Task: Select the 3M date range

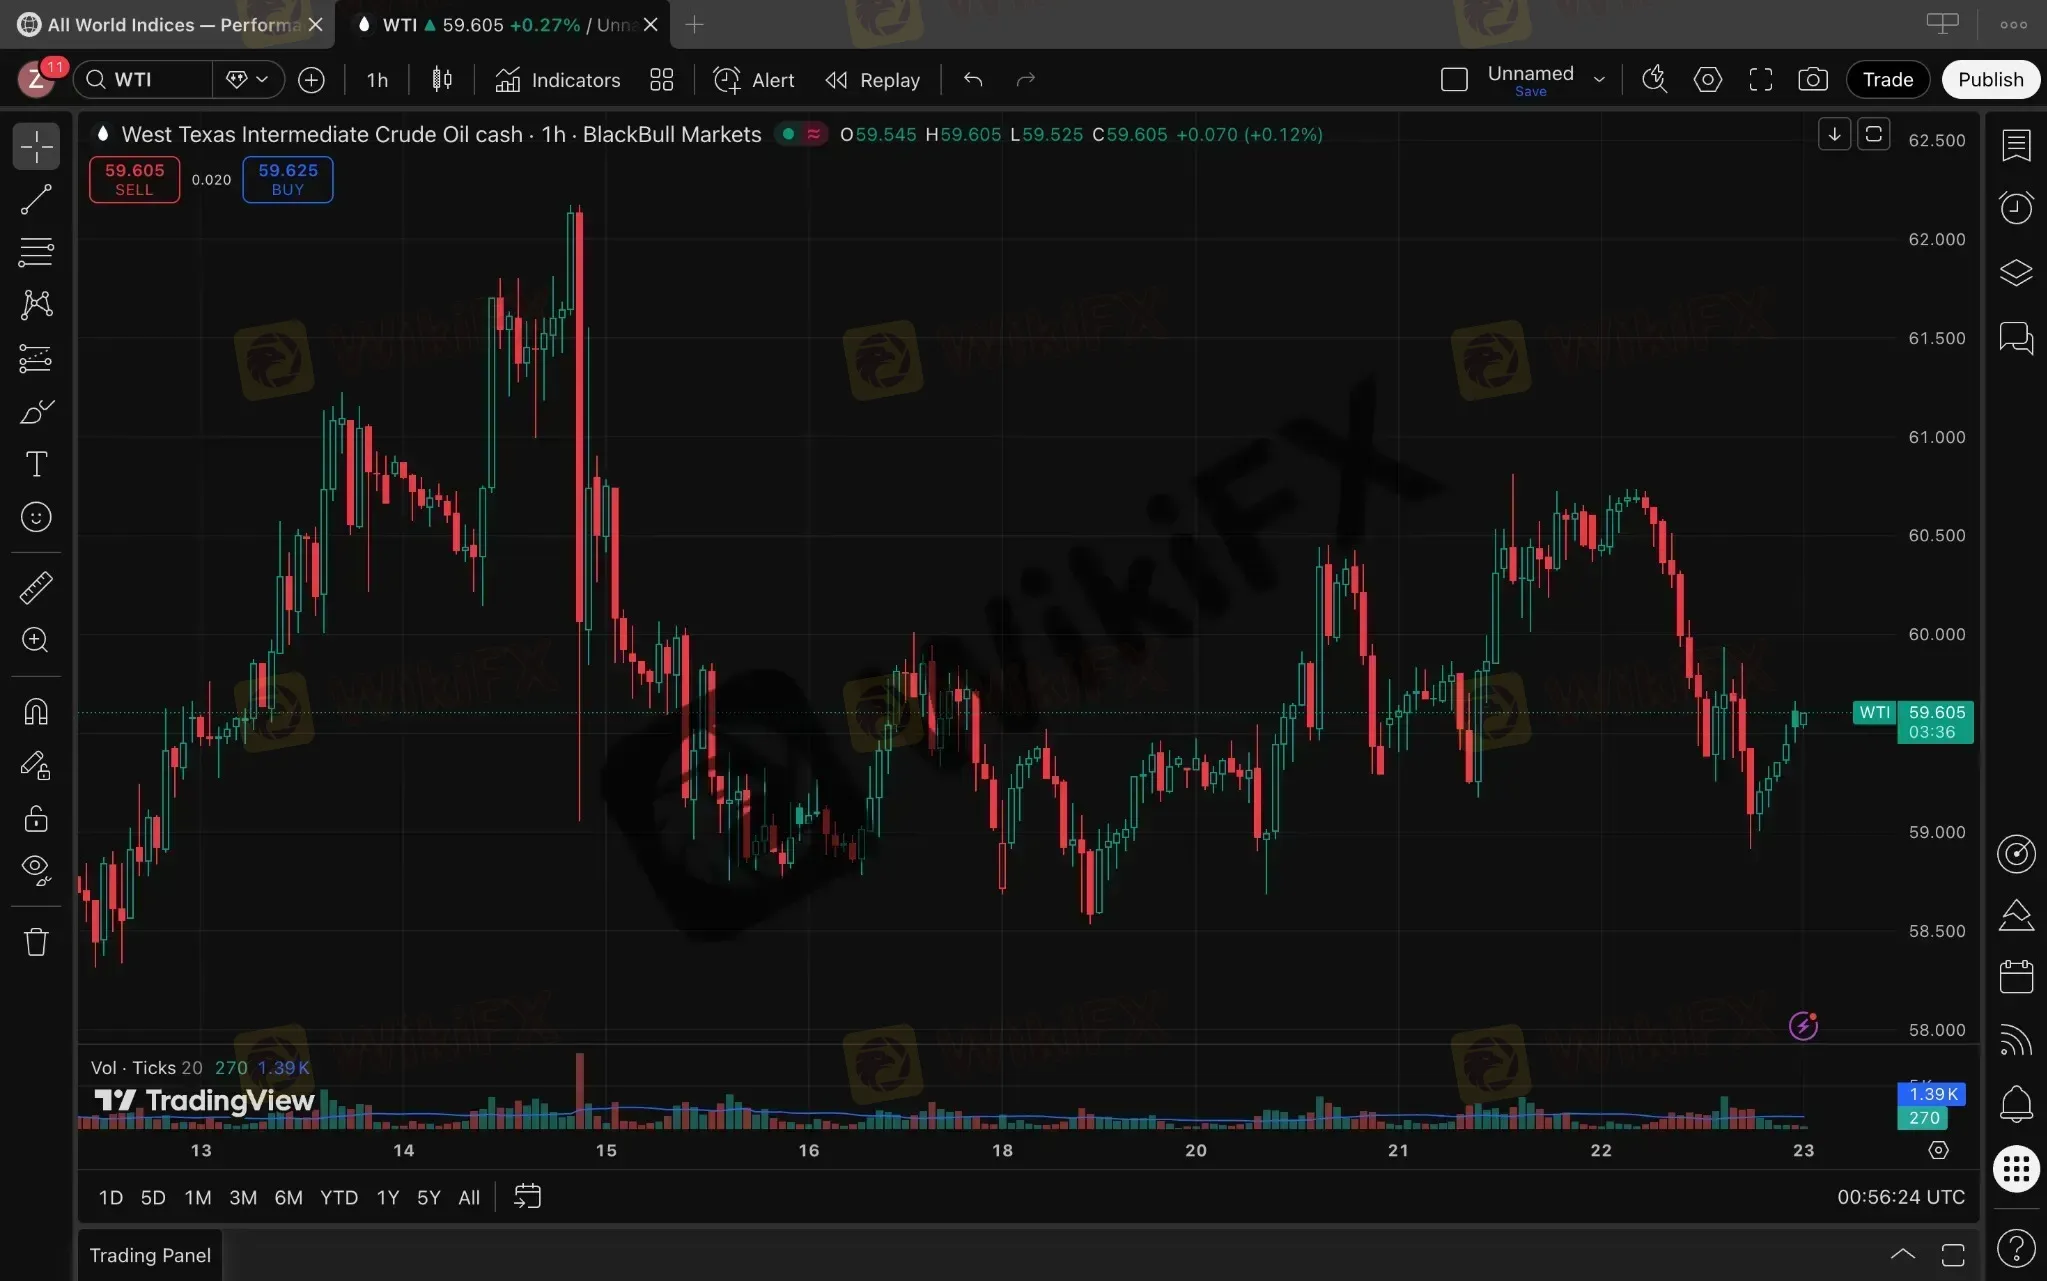Action: tap(243, 1197)
